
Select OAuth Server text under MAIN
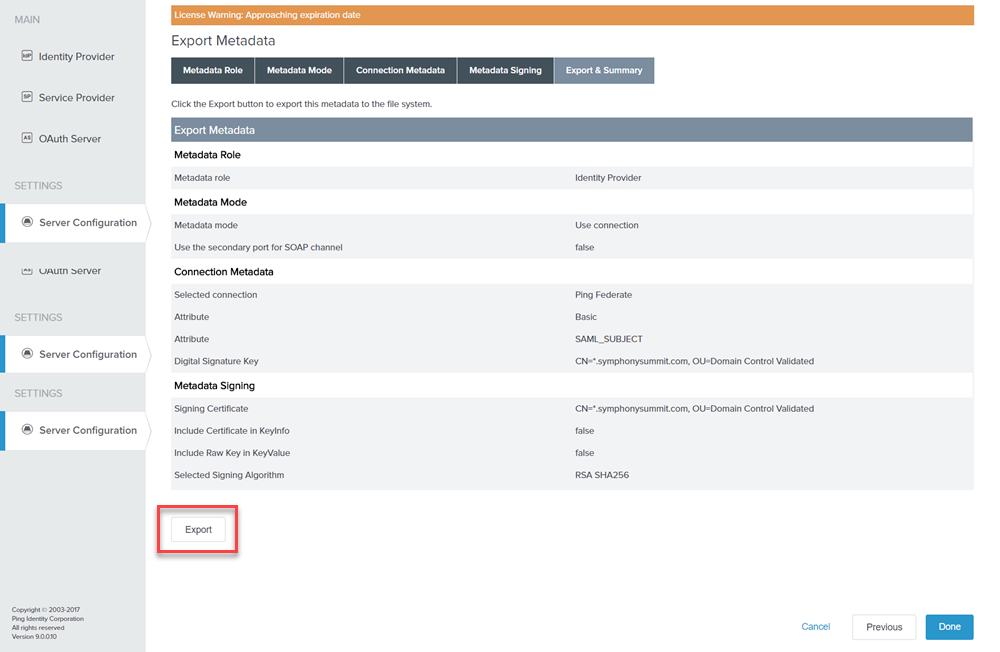[69, 139]
